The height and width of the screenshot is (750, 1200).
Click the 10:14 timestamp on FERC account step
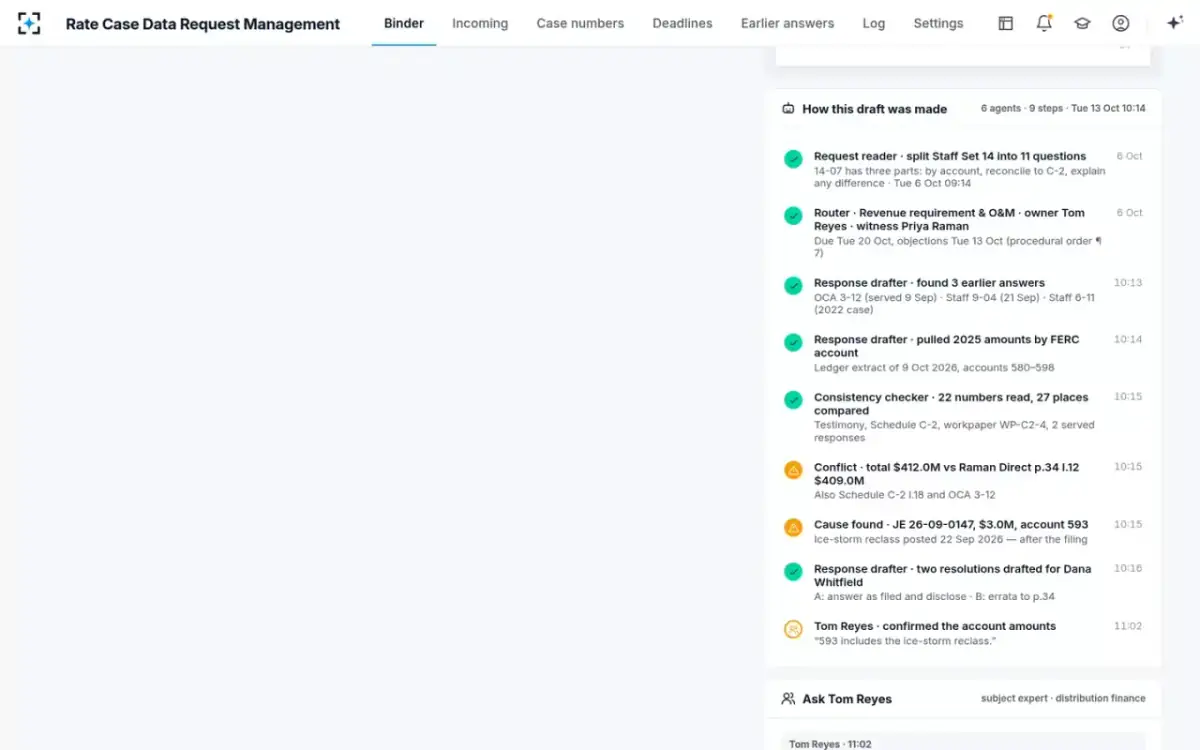[1127, 339]
